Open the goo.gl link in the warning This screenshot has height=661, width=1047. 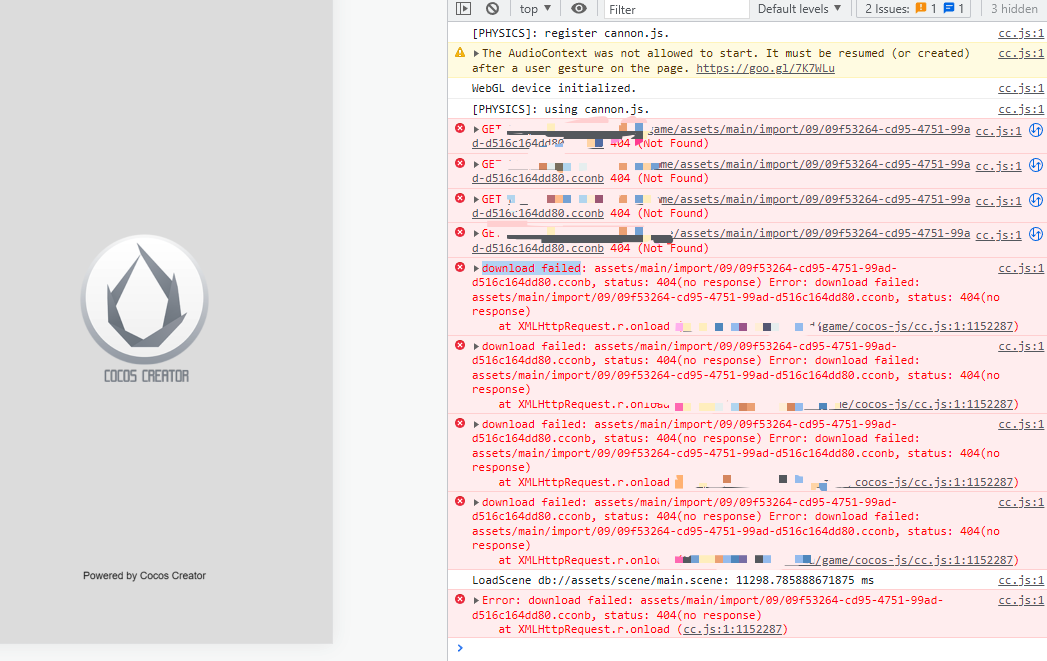click(766, 68)
